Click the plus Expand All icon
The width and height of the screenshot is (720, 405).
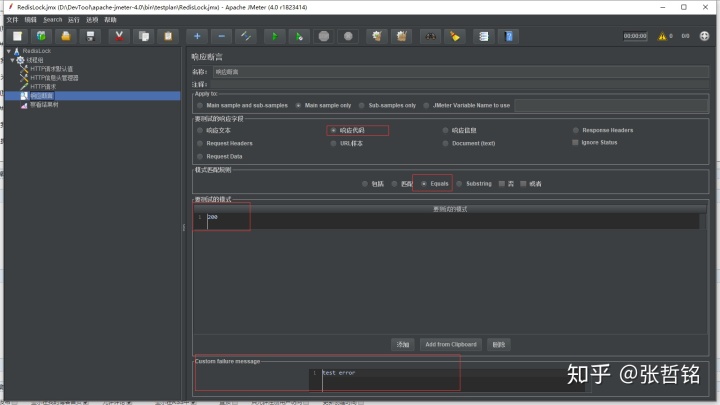(x=197, y=36)
